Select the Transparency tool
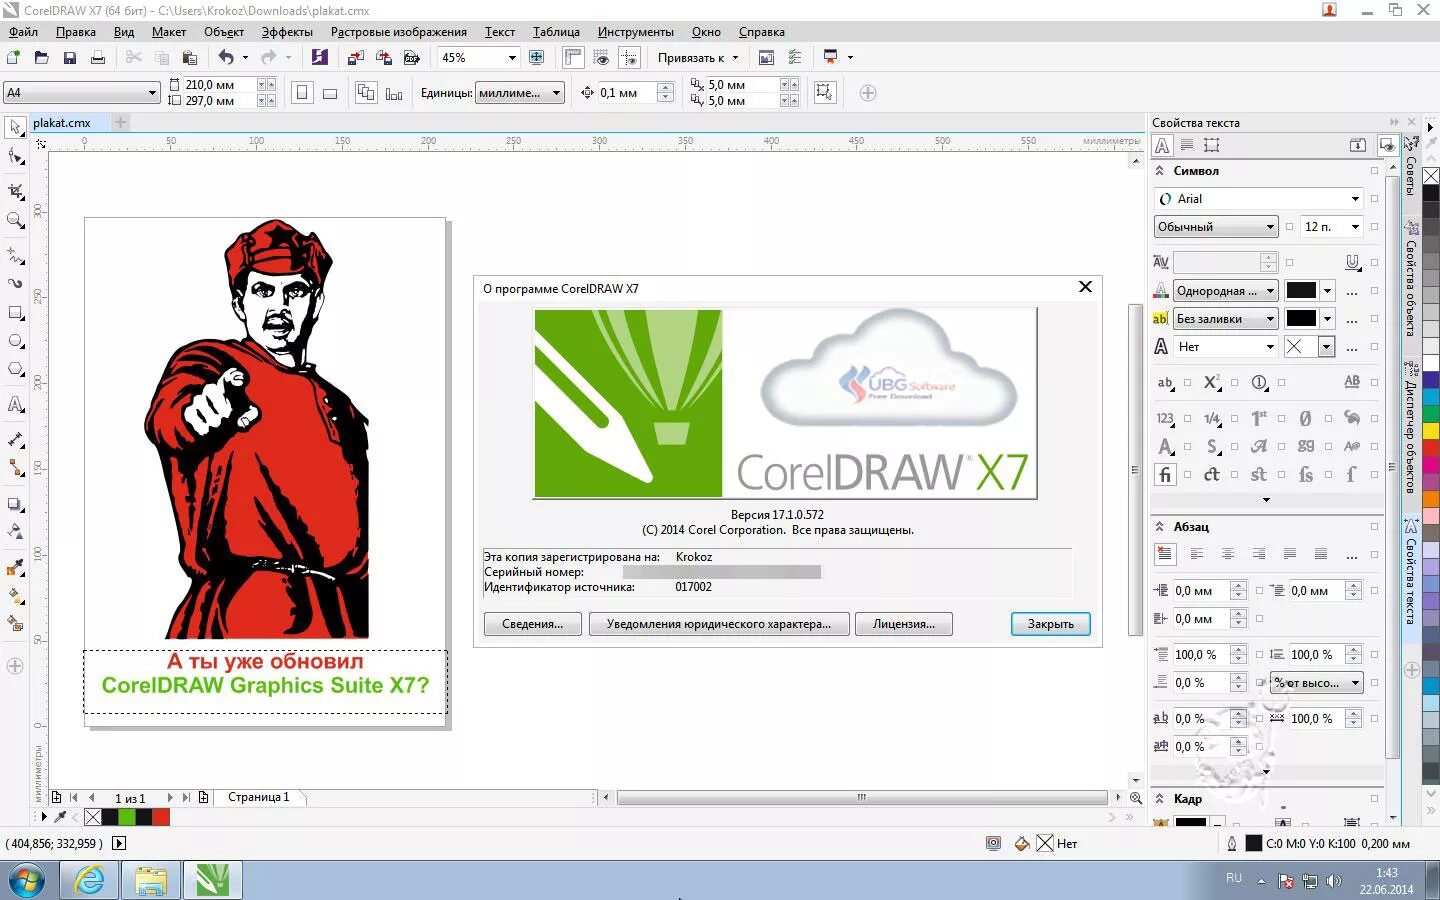The height and width of the screenshot is (900, 1440). click(15, 532)
